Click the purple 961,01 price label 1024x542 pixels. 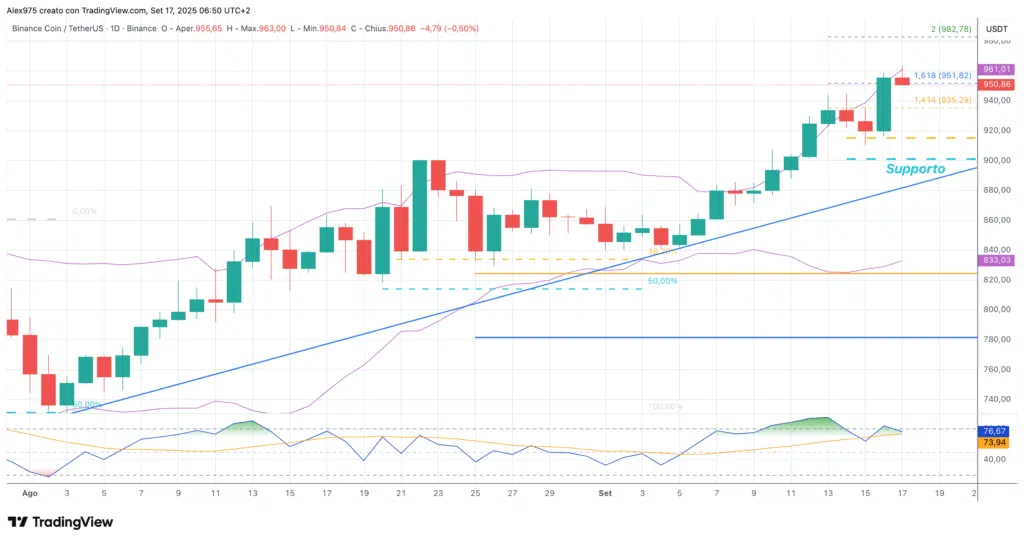996,69
